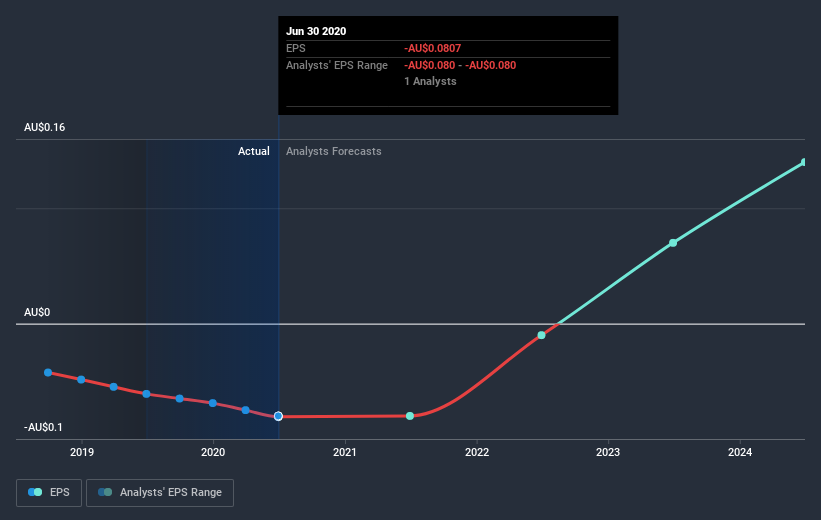The width and height of the screenshot is (821, 520).
Task: Click the Analysts' EPS Range legend dots icon
Action: pyautogui.click(x=105, y=492)
